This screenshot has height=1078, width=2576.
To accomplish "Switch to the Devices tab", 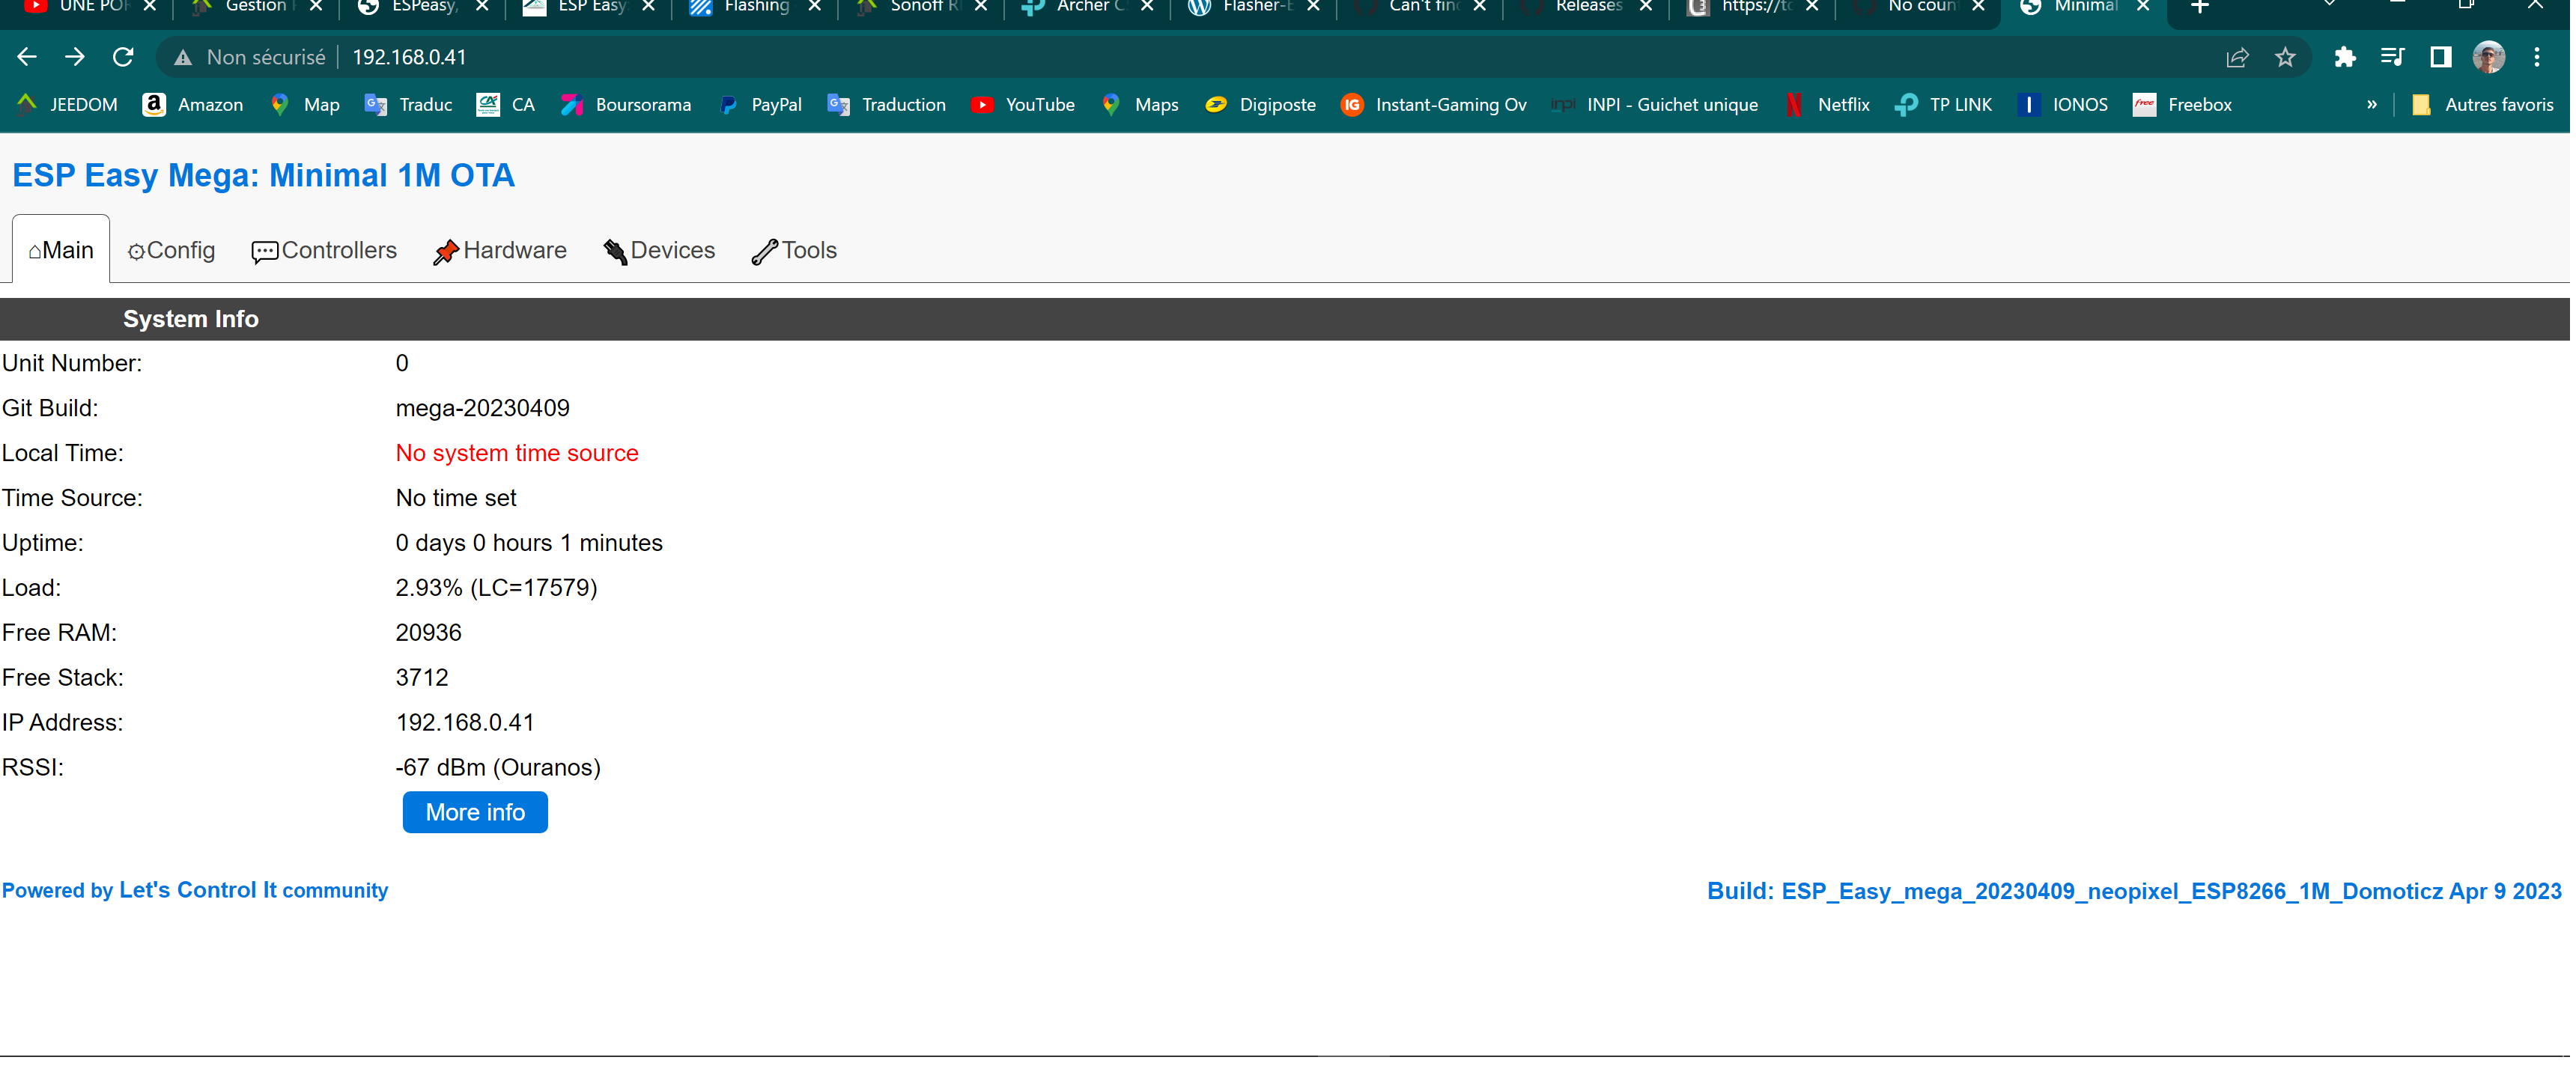I will (x=659, y=250).
